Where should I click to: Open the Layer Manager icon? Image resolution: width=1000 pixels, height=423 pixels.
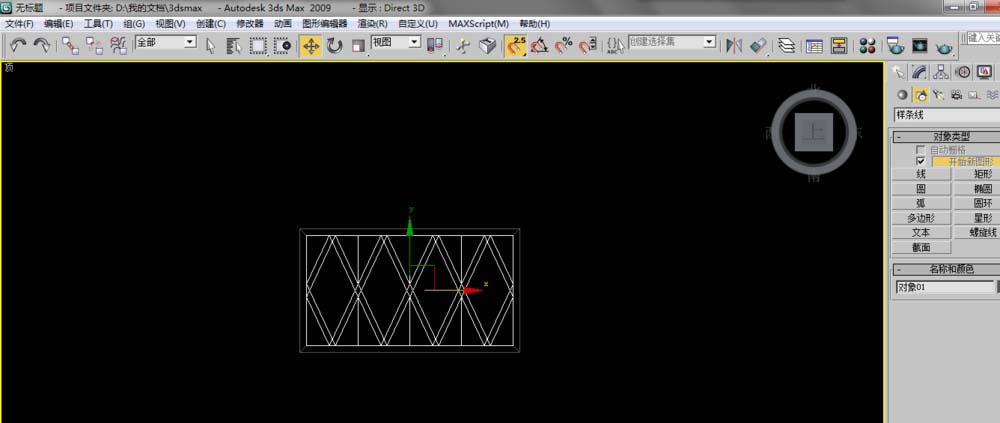(787, 45)
